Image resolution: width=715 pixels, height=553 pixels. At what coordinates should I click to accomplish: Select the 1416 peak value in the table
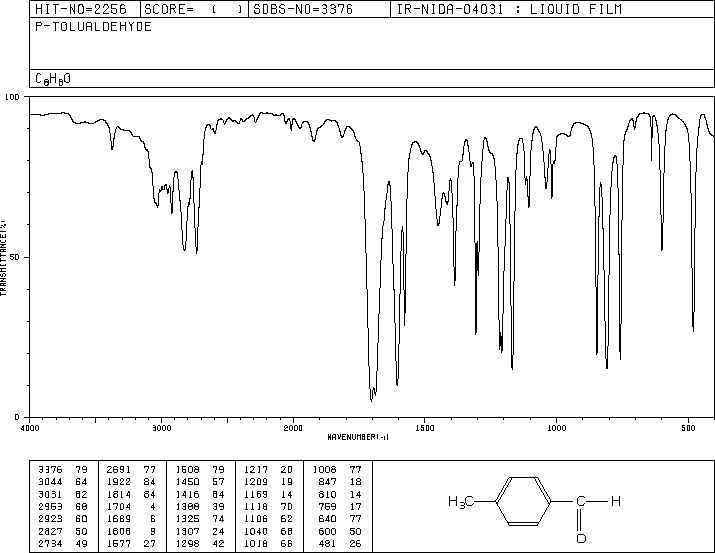coord(187,495)
